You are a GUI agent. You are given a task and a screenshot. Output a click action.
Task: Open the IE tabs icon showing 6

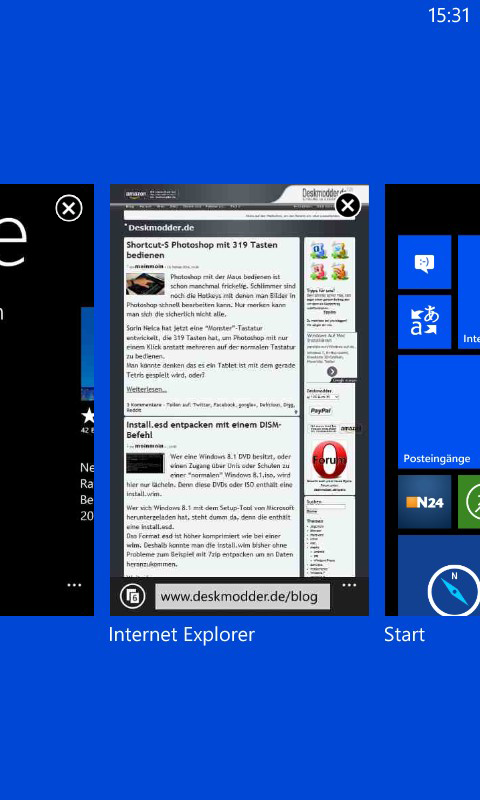coord(133,596)
